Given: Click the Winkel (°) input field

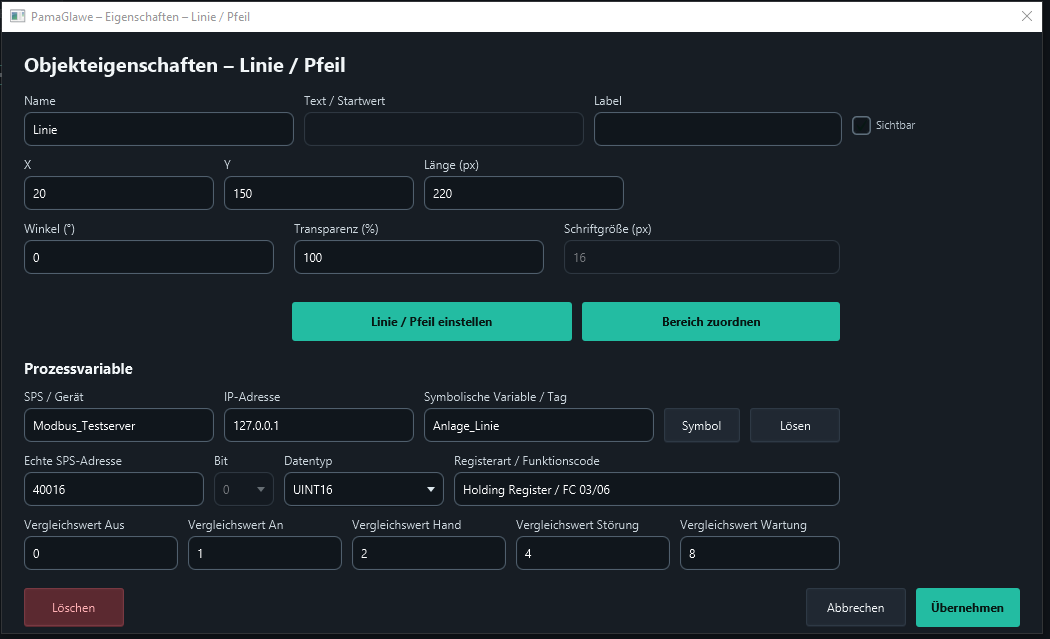Looking at the screenshot, I should click(149, 257).
